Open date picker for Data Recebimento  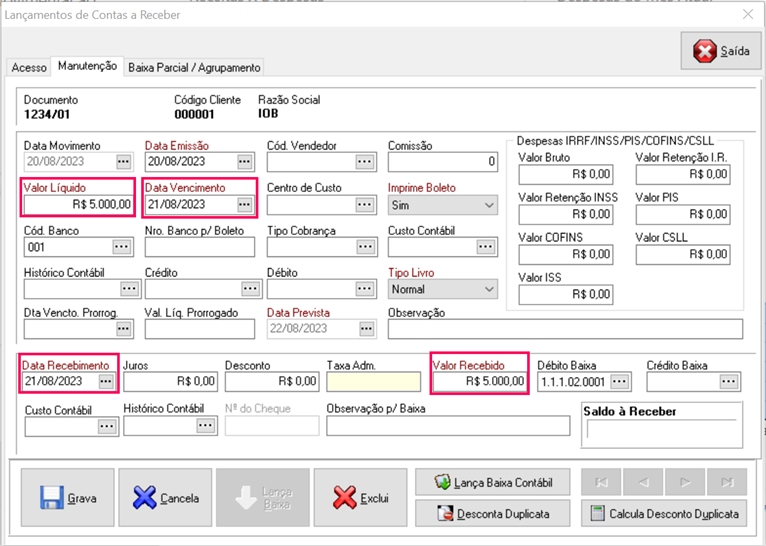click(106, 381)
